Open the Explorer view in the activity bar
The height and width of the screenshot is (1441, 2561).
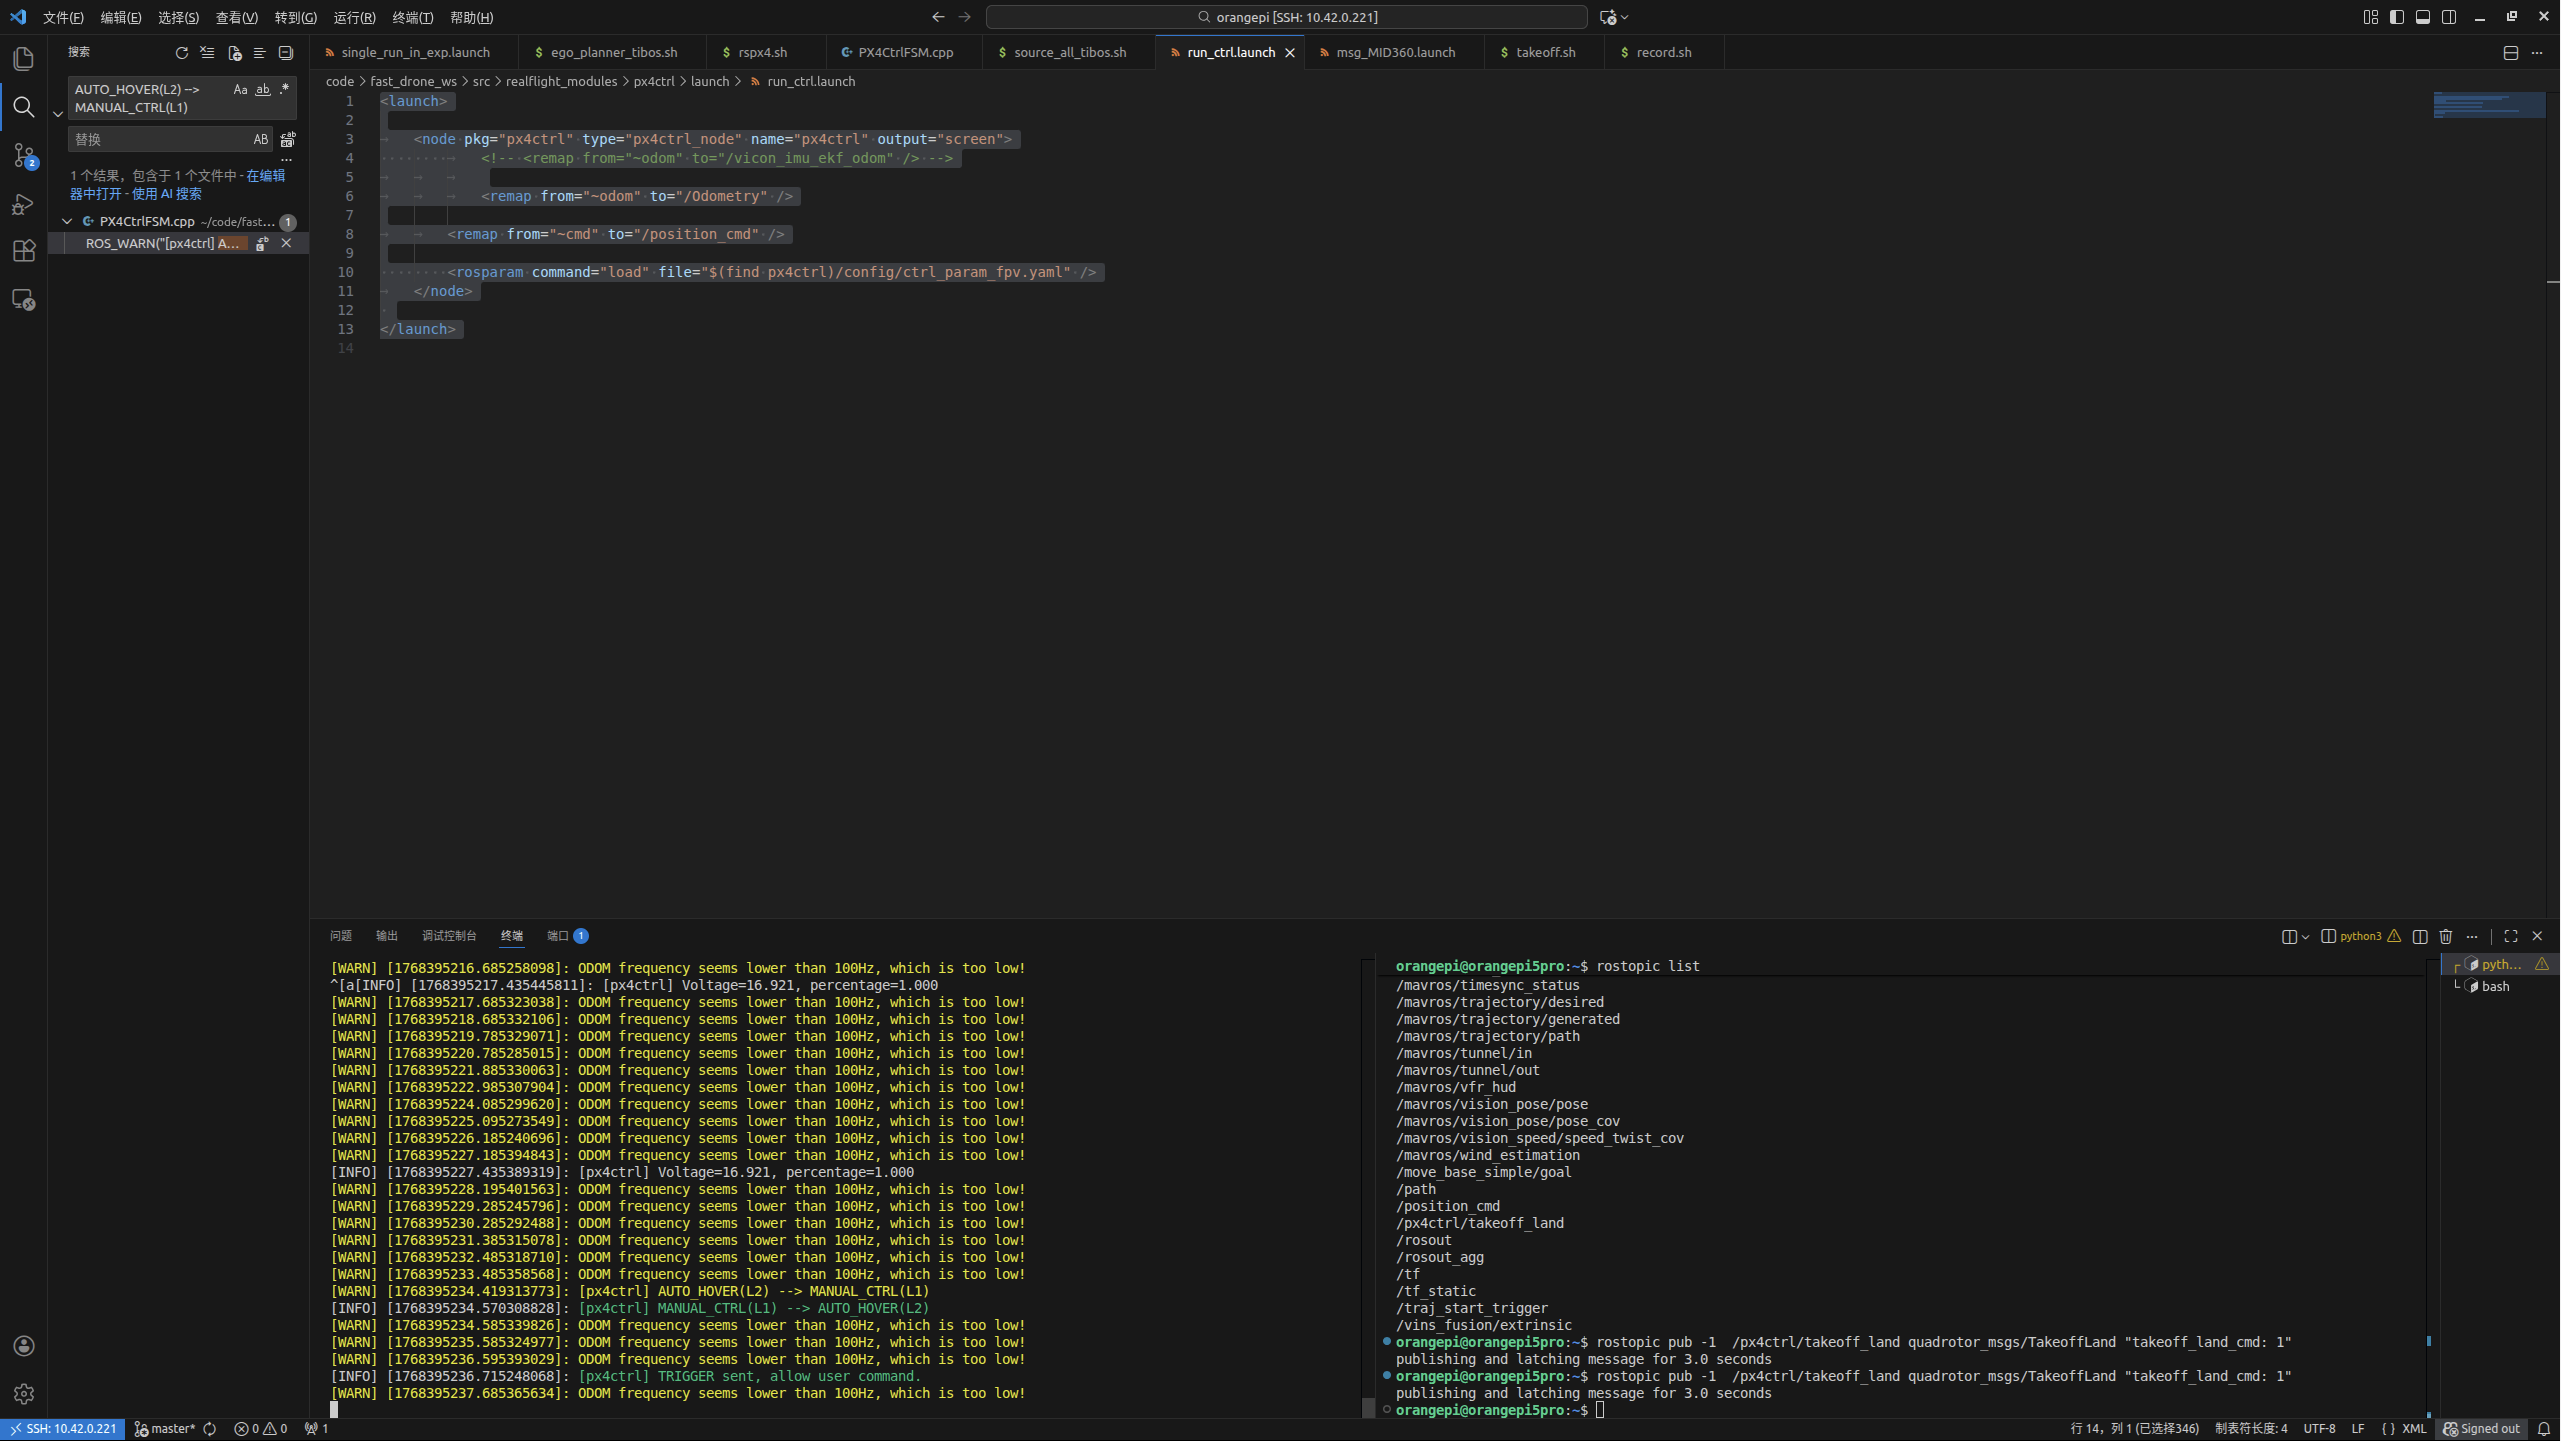24,58
